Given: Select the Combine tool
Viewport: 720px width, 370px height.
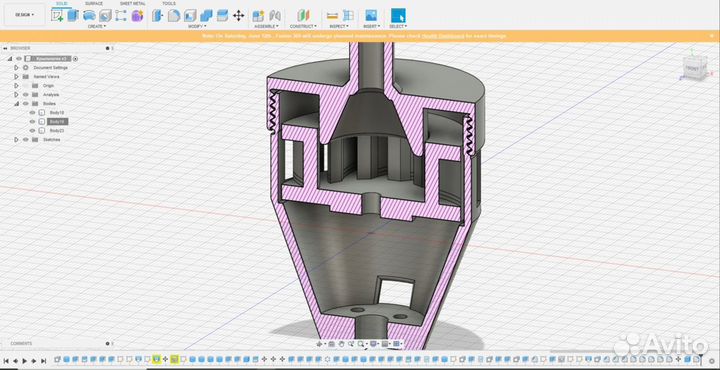Looking at the screenshot, I should pyautogui.click(x=206, y=16).
